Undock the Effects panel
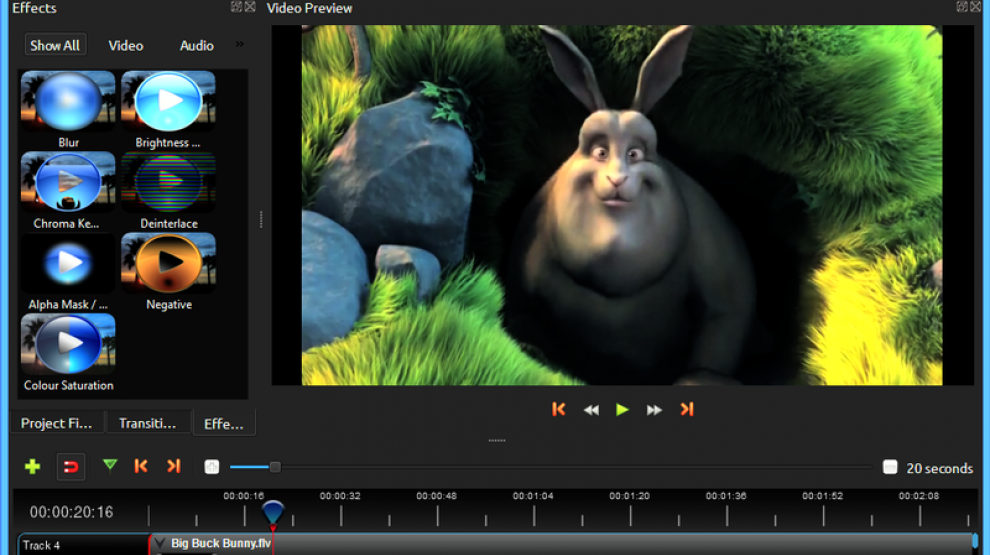Image resolution: width=990 pixels, height=555 pixels. coord(236,7)
